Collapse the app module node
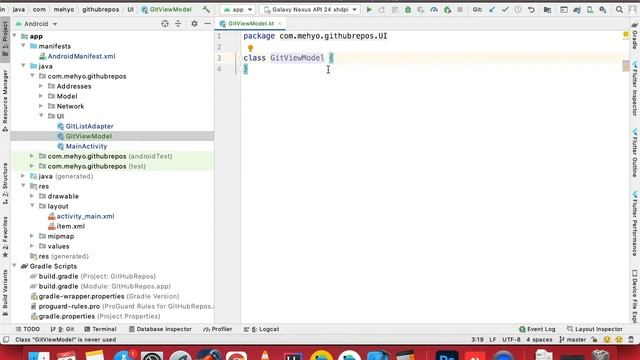Image resolution: width=640 pixels, height=360 pixels. tap(15, 36)
